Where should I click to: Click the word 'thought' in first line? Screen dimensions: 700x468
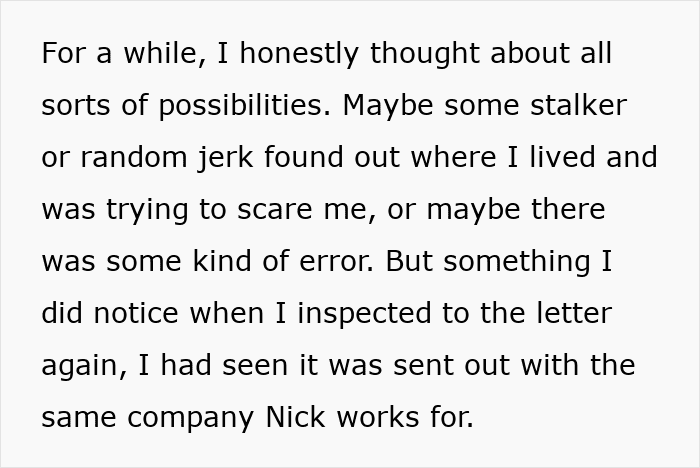click(425, 53)
